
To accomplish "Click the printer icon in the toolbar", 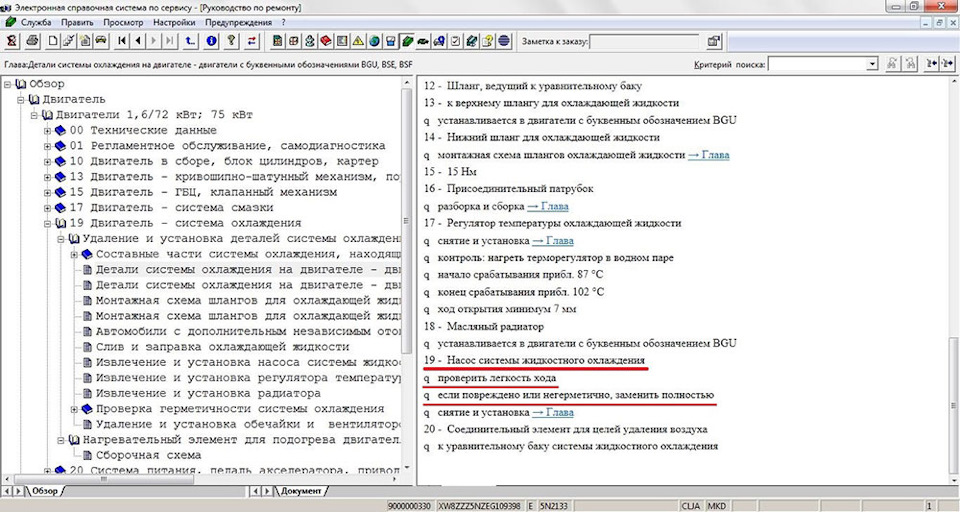I will coord(33,41).
